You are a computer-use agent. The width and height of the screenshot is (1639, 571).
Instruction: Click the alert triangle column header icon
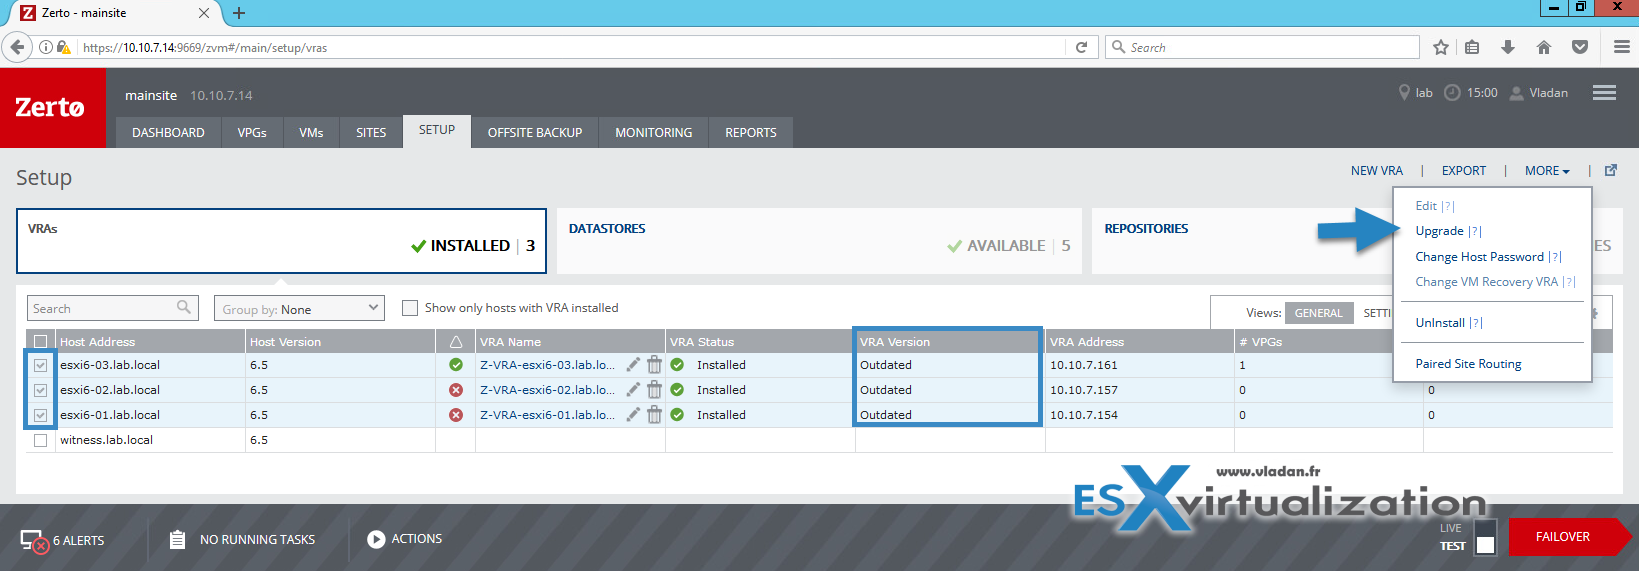point(456,342)
